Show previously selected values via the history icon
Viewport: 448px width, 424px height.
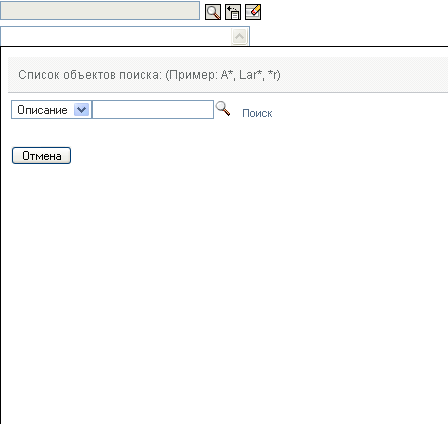[233, 12]
